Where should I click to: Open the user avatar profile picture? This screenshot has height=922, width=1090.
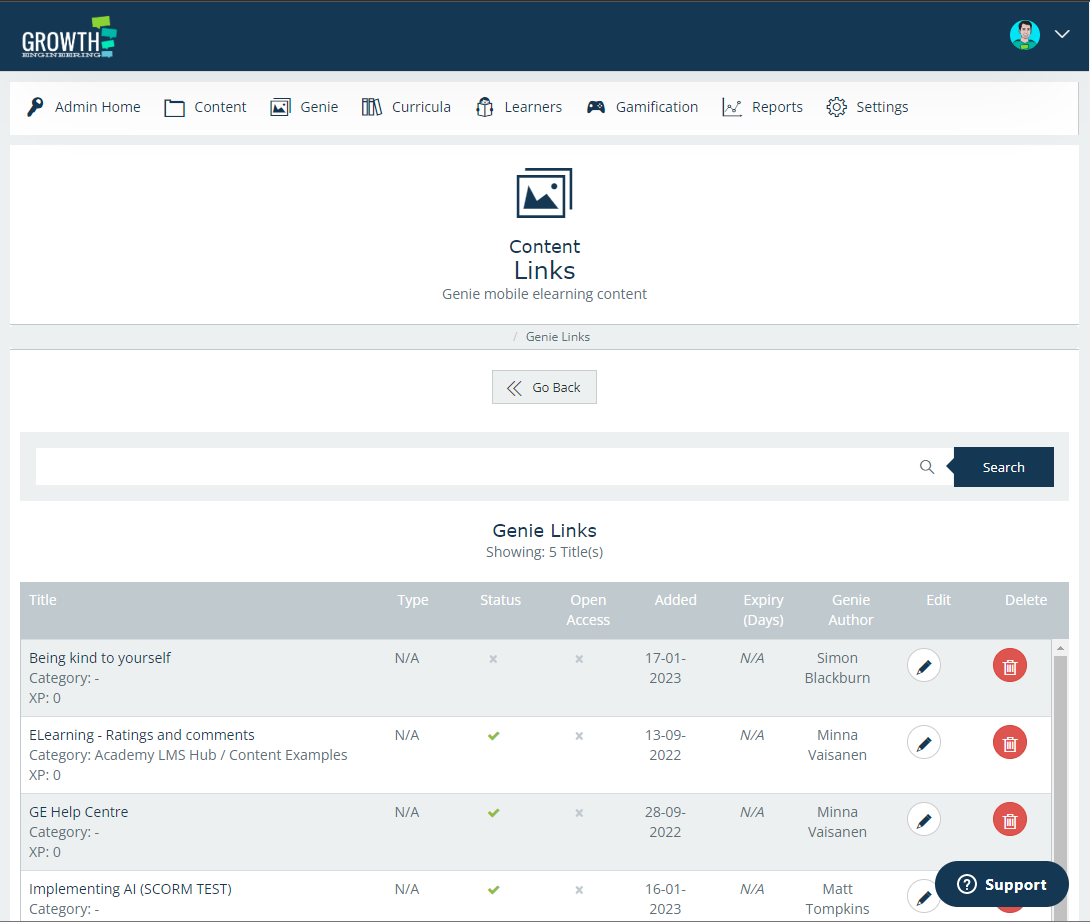[x=1025, y=35]
